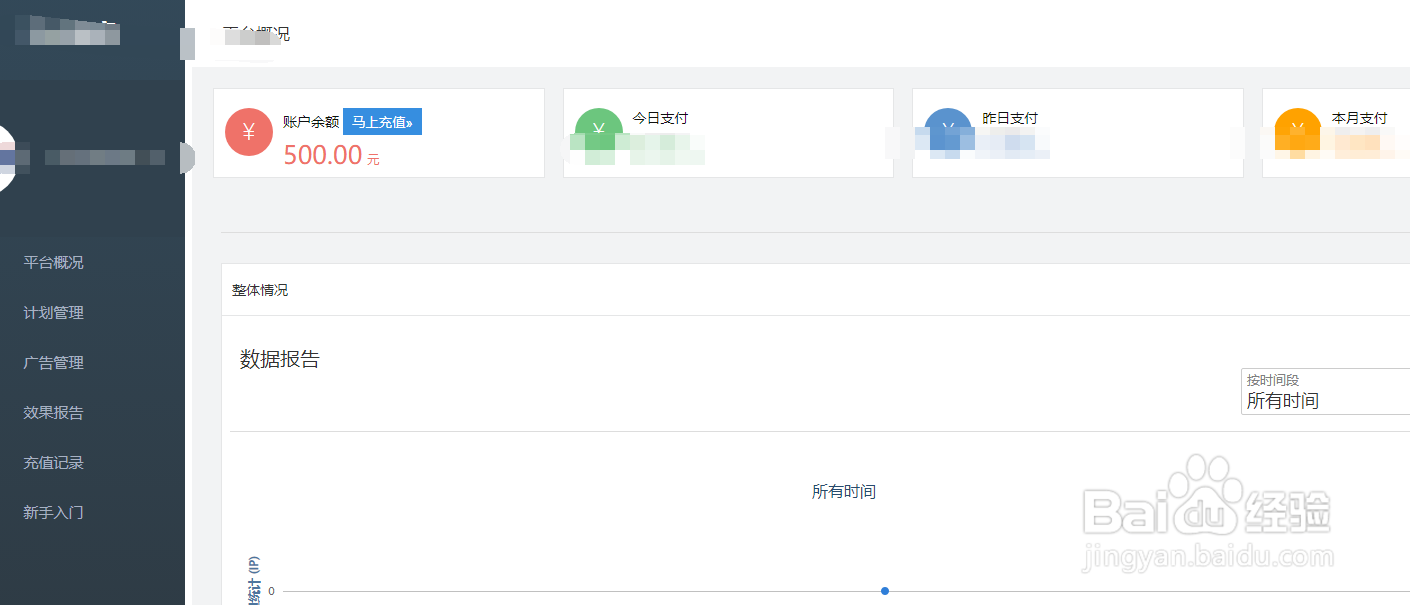1410x605 pixels.
Task: Open 计划管理 in the sidebar
Action: pos(54,313)
